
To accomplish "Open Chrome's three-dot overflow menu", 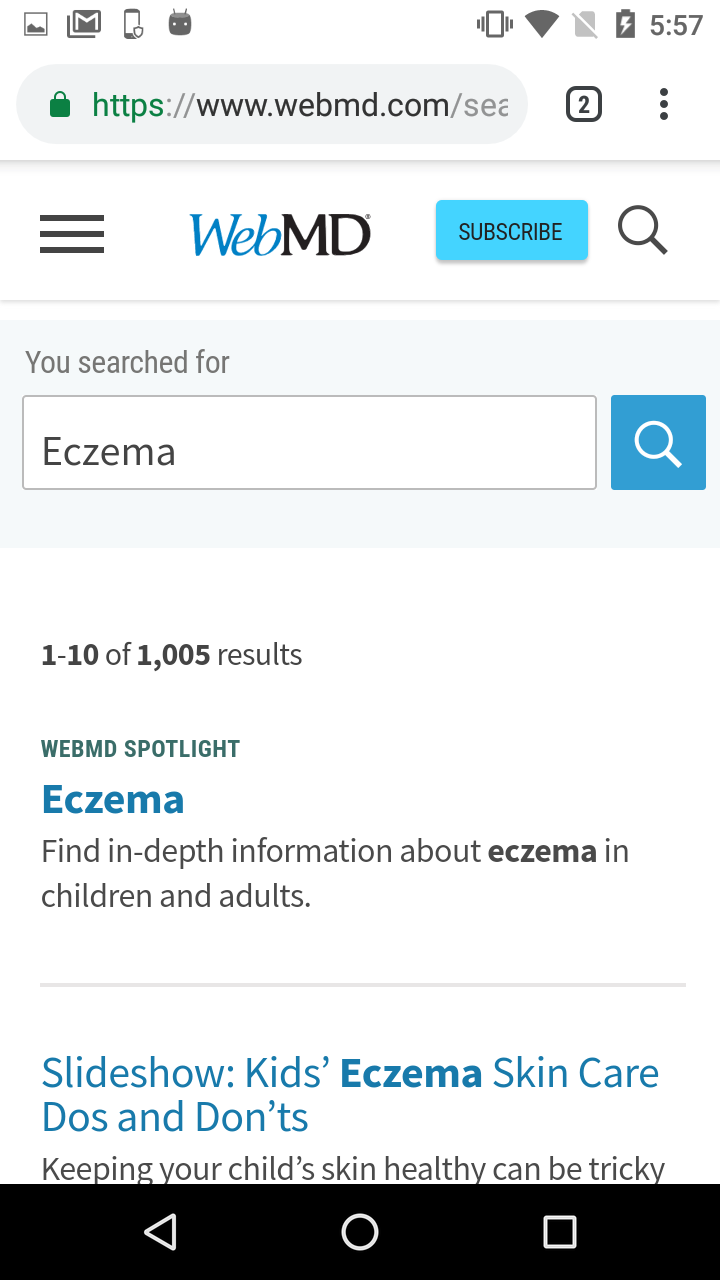I will click(x=663, y=104).
